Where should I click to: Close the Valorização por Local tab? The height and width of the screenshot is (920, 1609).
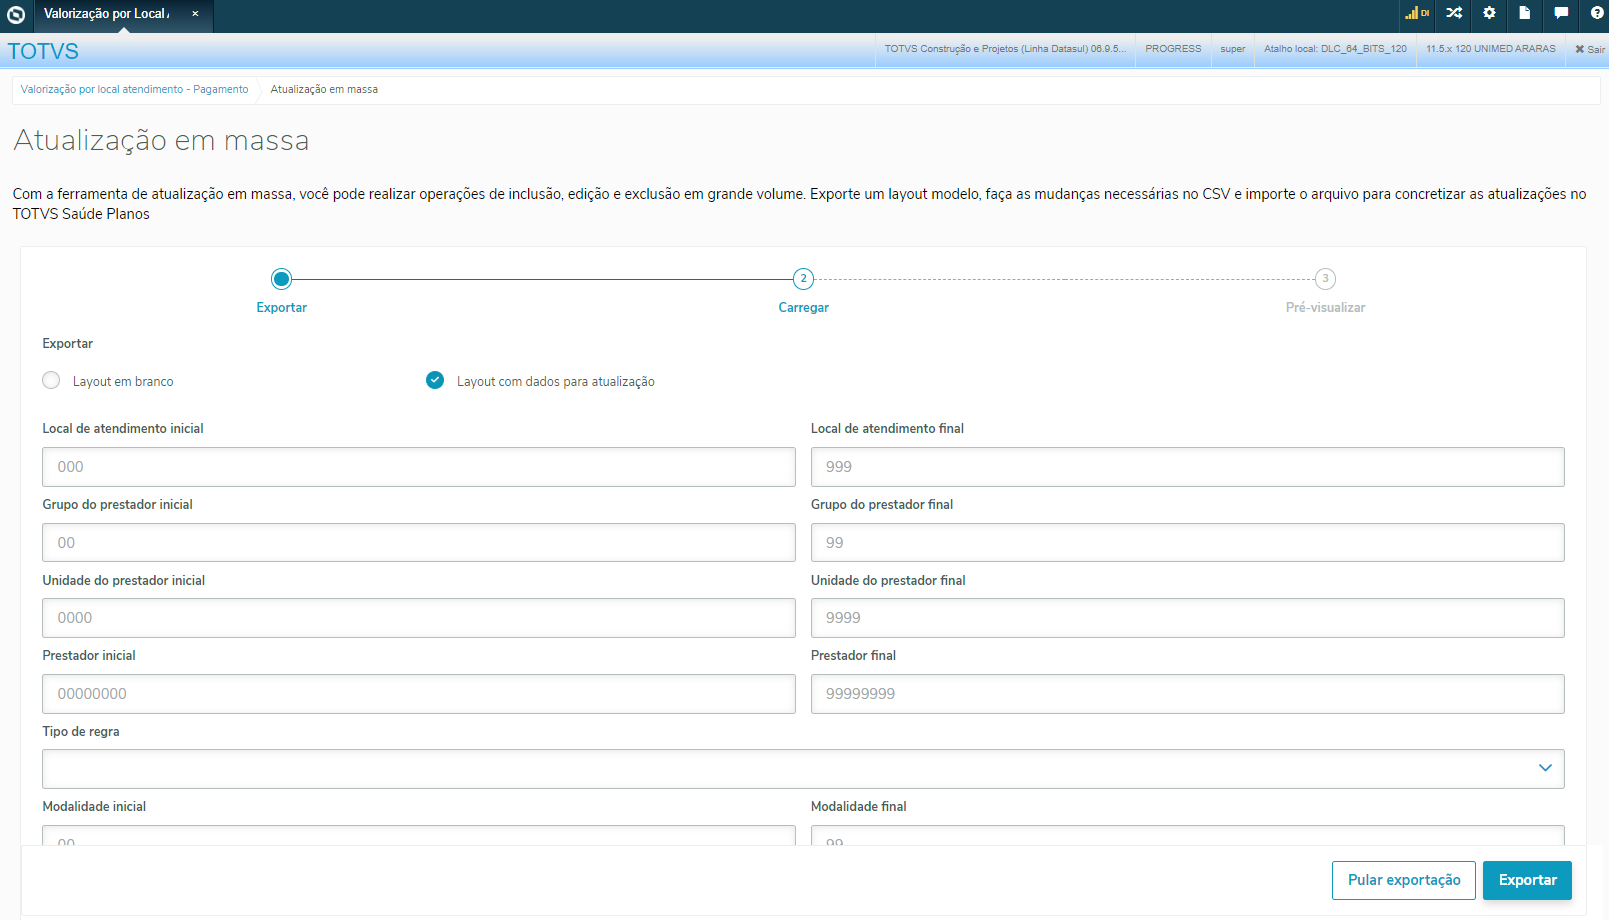tap(195, 14)
